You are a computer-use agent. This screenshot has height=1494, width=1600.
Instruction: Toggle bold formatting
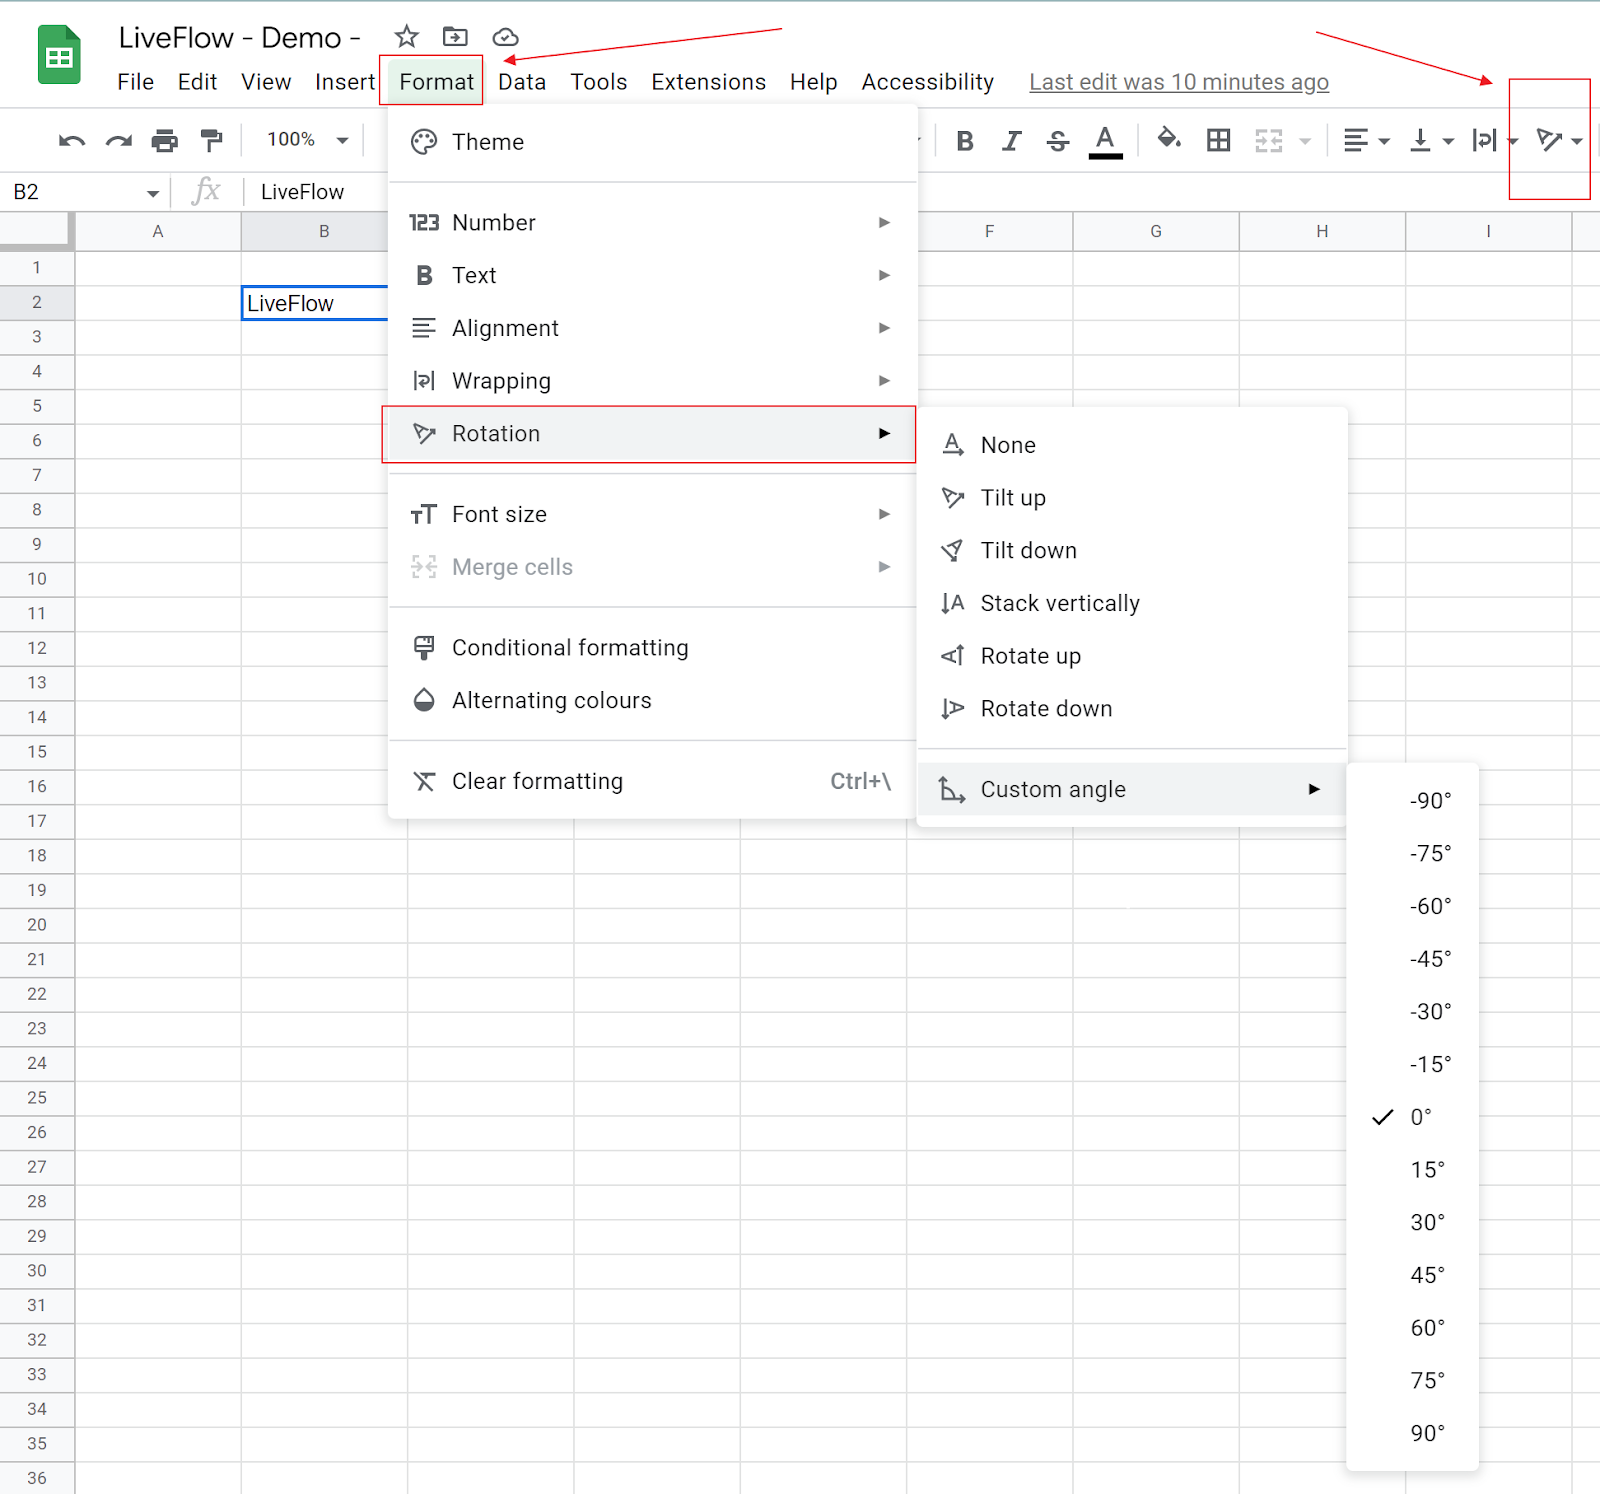[964, 141]
